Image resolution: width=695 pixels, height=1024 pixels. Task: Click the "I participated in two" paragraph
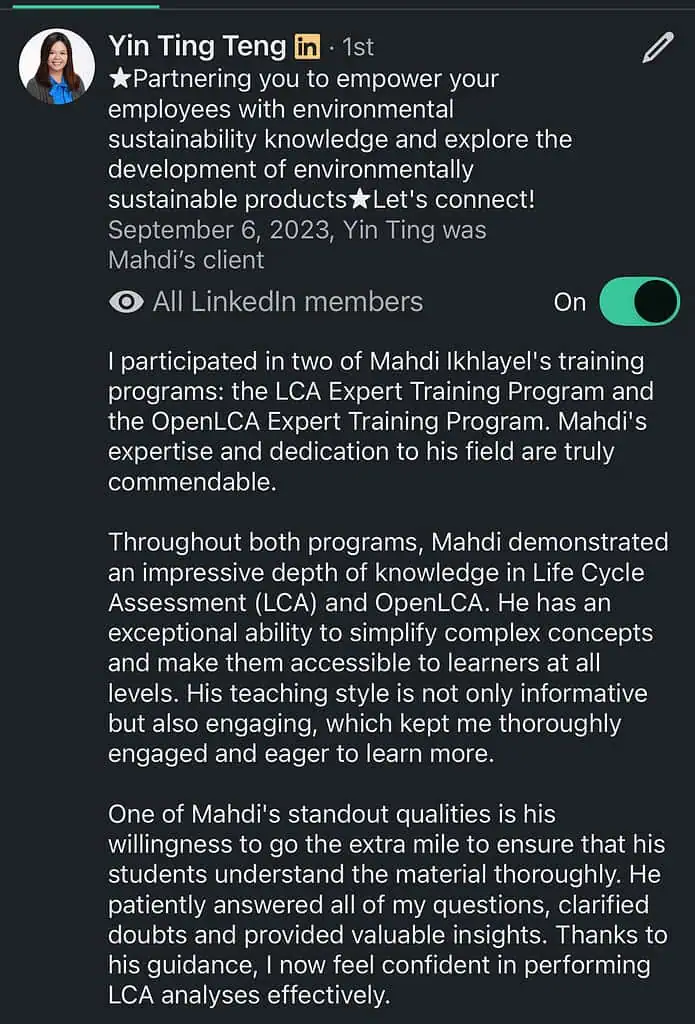(380, 421)
